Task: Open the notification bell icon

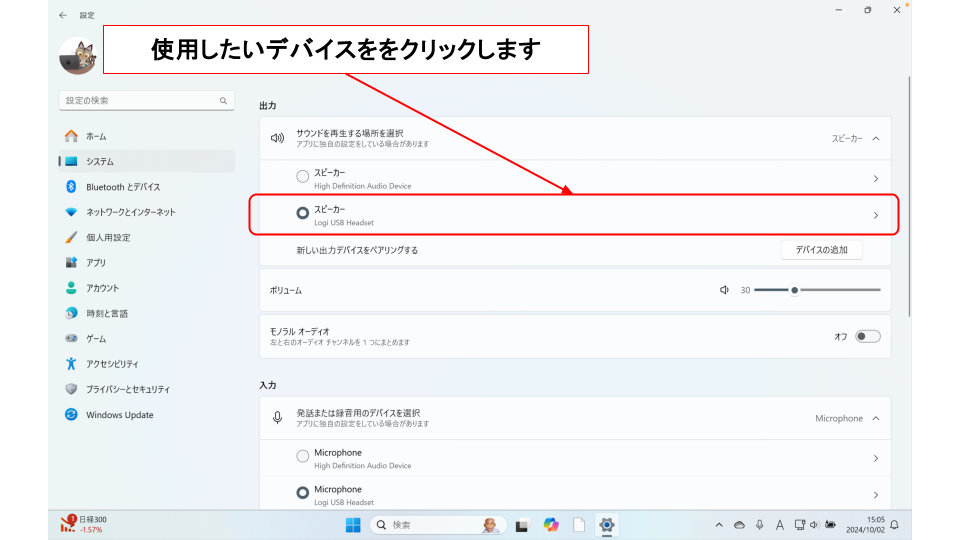Action: [894, 525]
